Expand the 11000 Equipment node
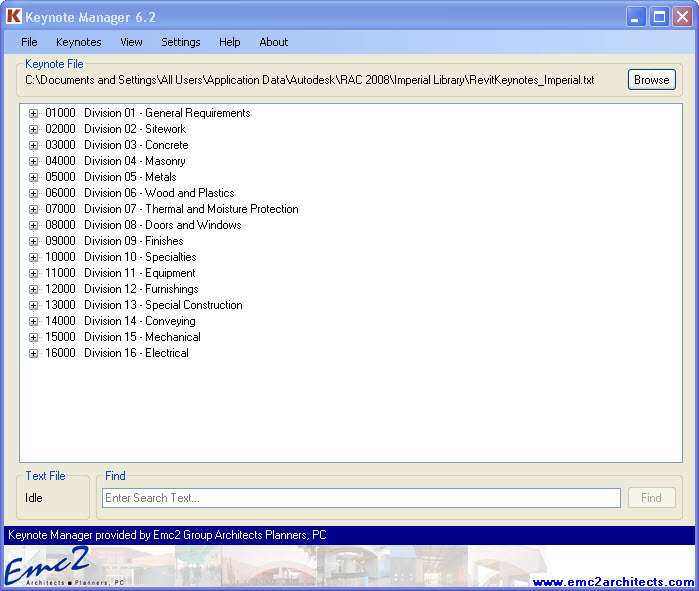 33,273
